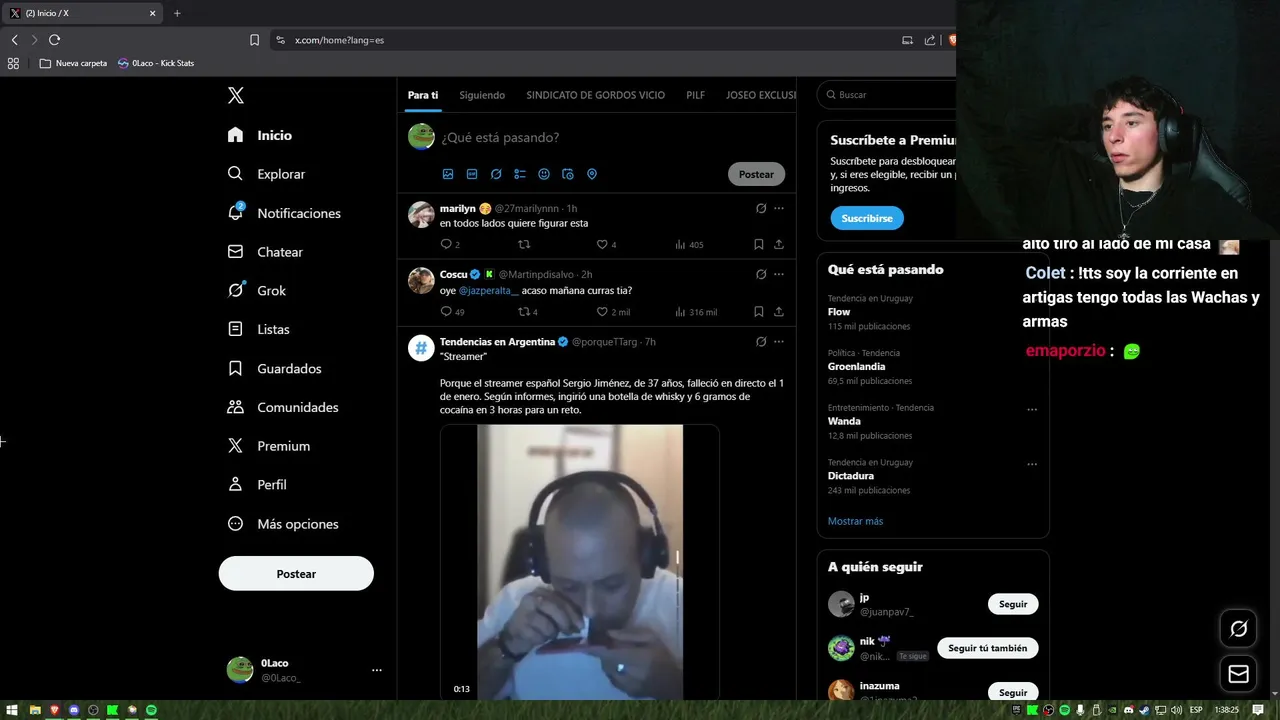Select the PILF tab

(x=695, y=95)
